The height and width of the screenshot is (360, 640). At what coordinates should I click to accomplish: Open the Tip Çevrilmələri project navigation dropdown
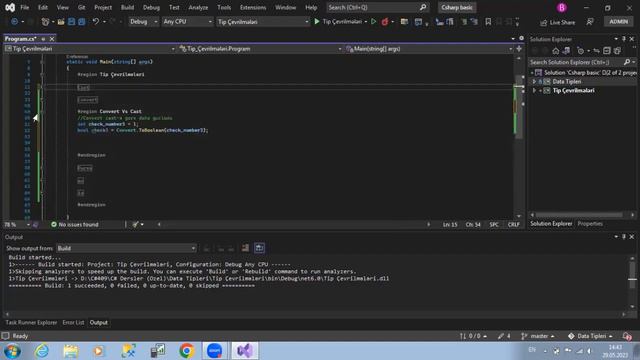coord(90,49)
